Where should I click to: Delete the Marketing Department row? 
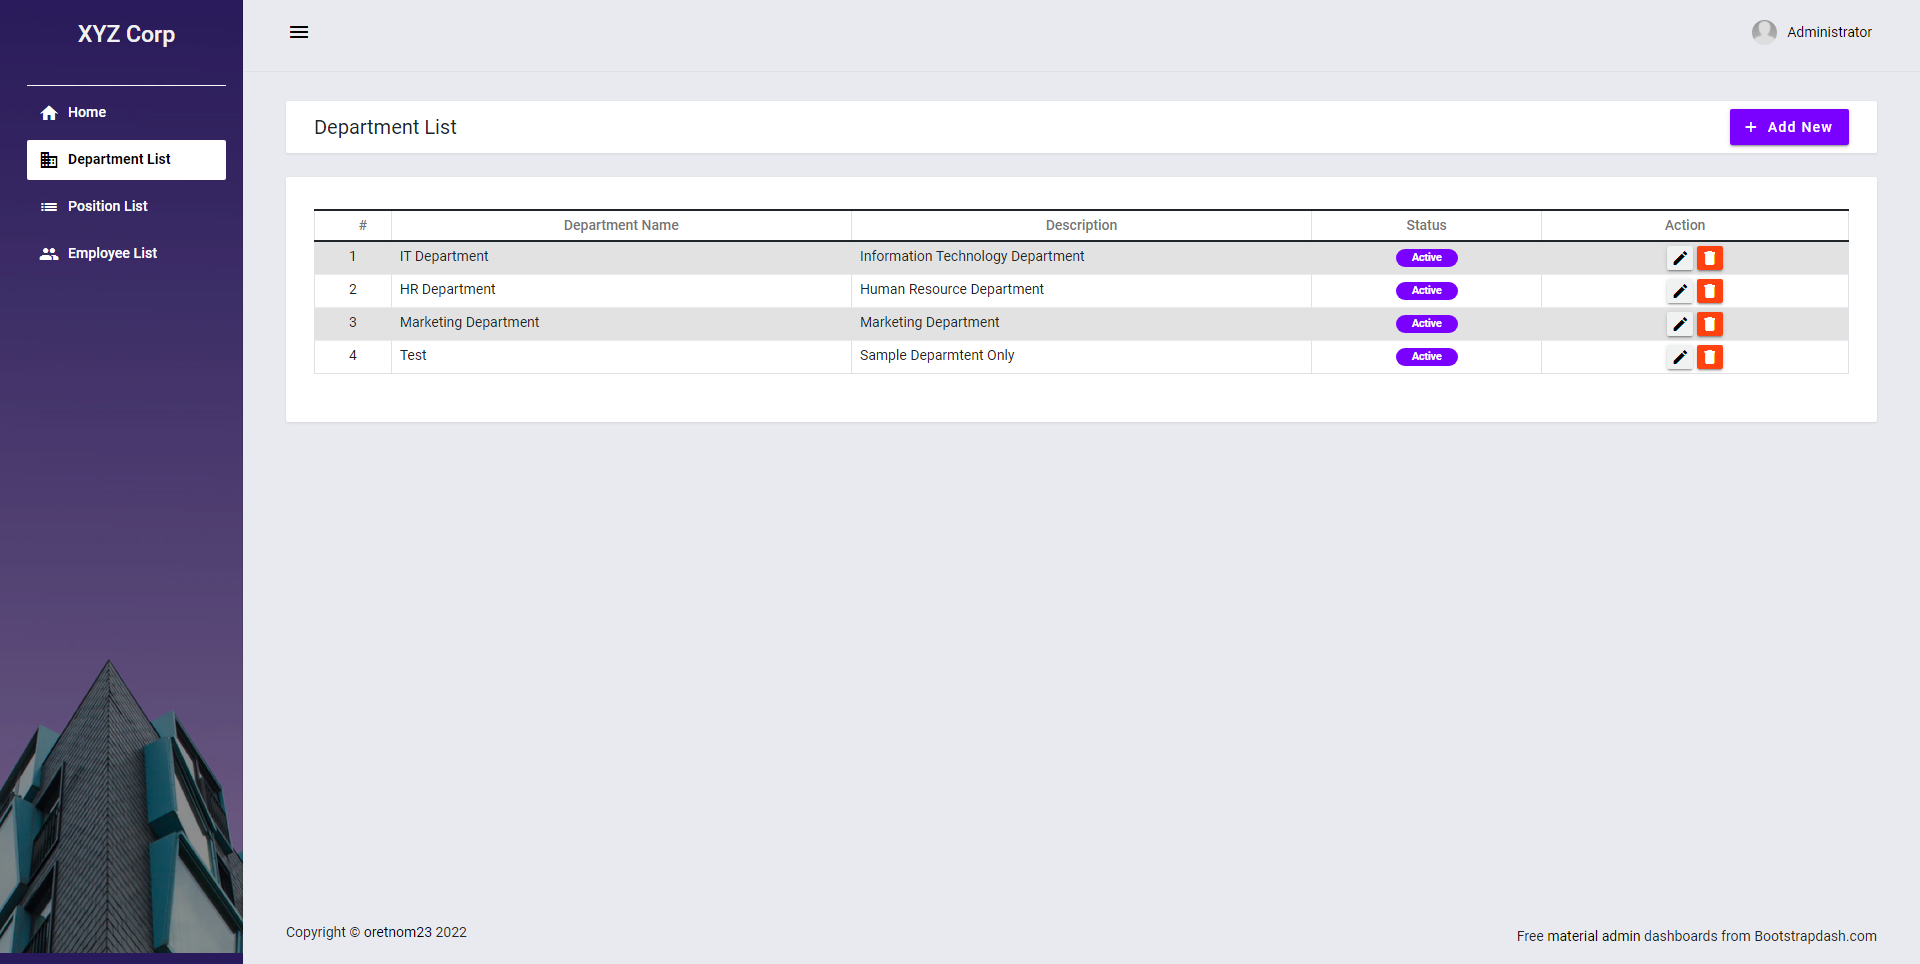pyautogui.click(x=1709, y=324)
